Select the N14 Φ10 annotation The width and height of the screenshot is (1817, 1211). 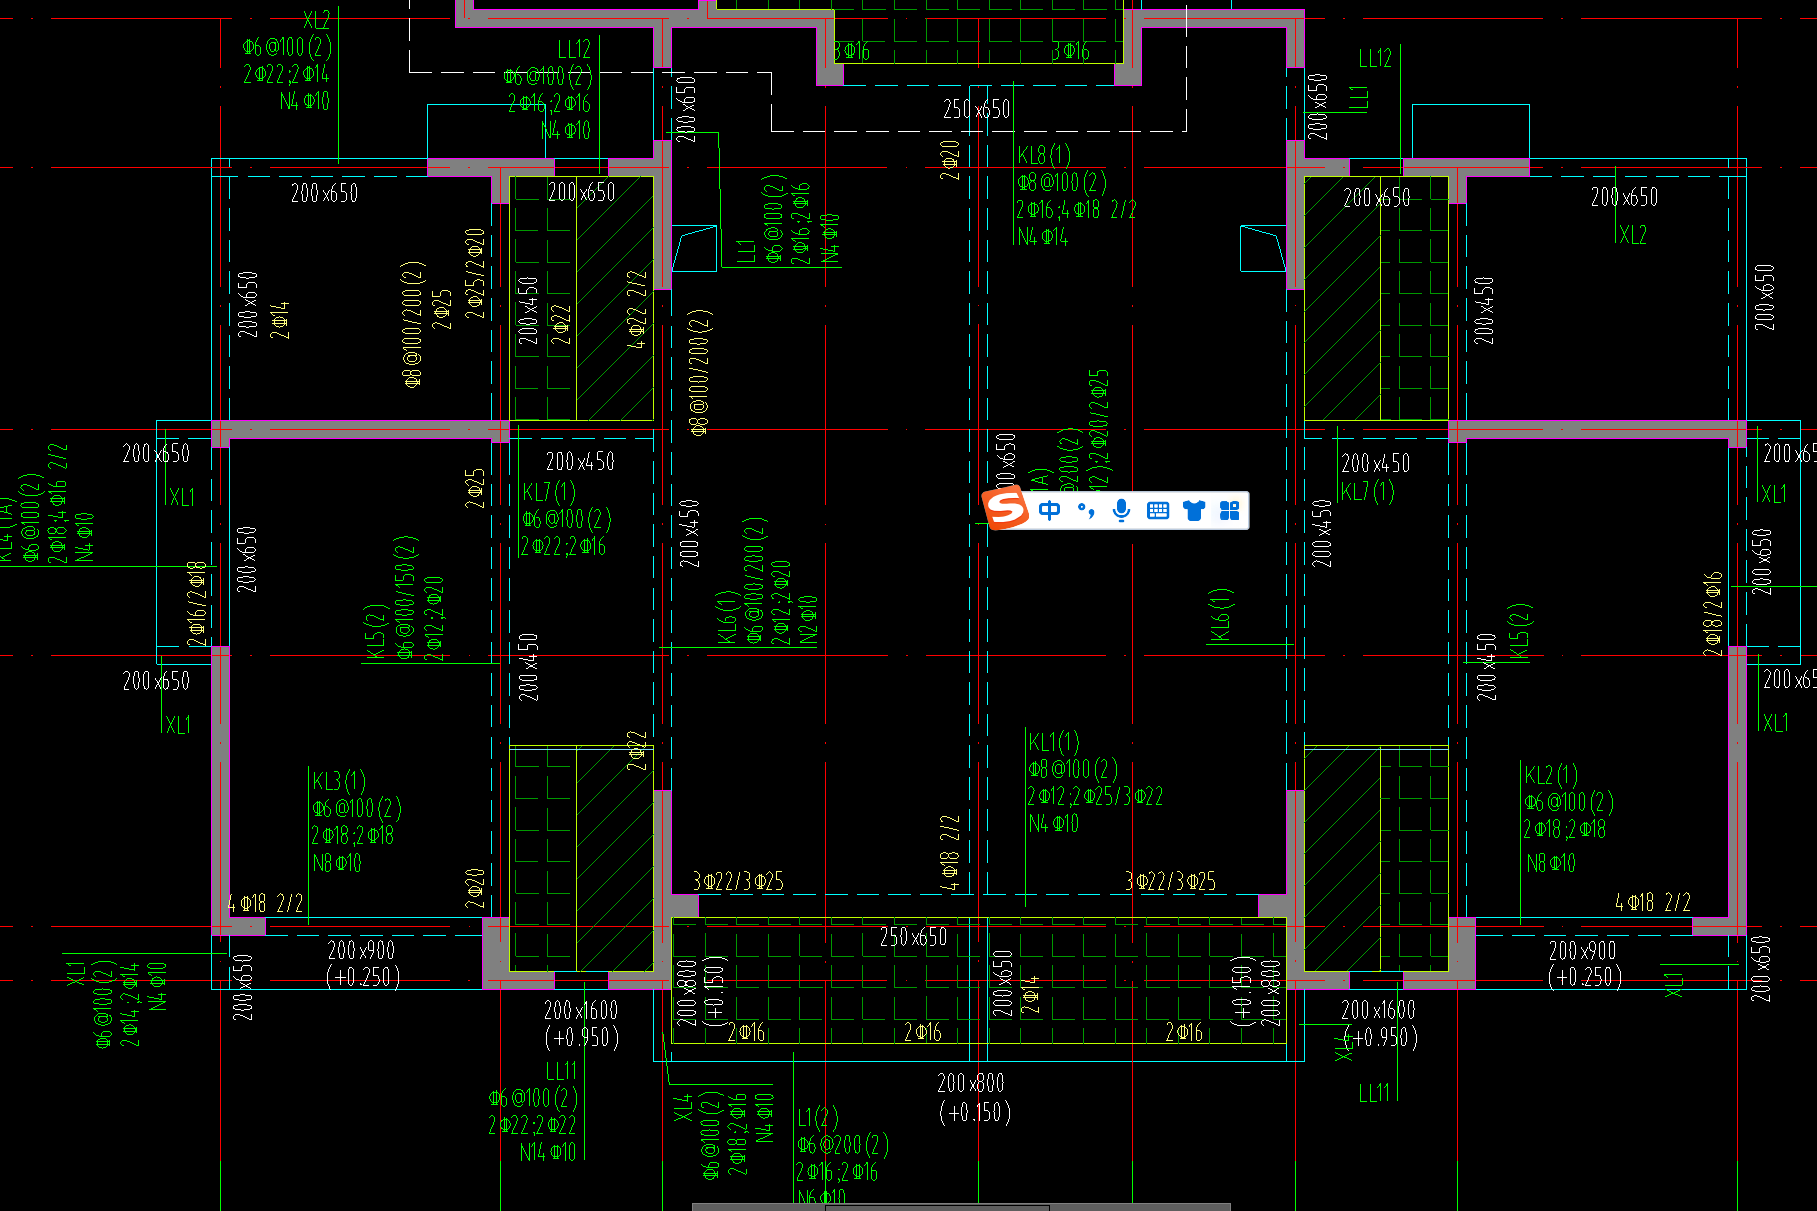point(548,1152)
